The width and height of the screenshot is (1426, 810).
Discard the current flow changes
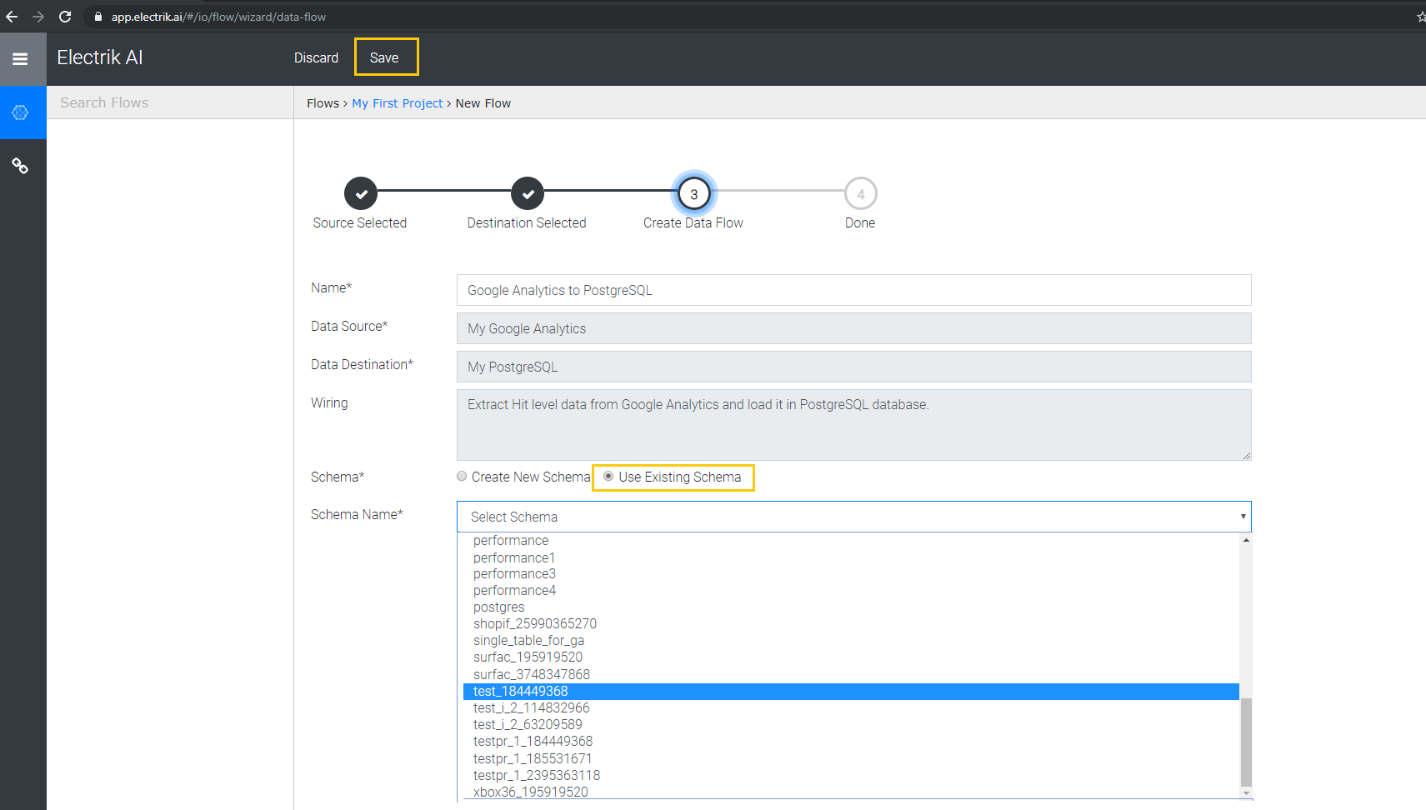pyautogui.click(x=316, y=57)
